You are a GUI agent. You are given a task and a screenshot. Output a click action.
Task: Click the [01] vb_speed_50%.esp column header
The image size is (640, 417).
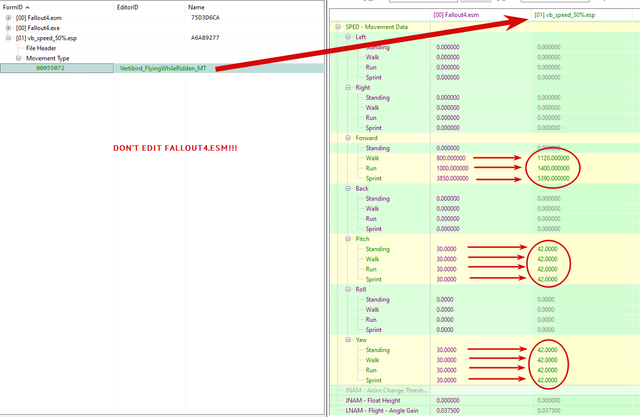(x=564, y=15)
